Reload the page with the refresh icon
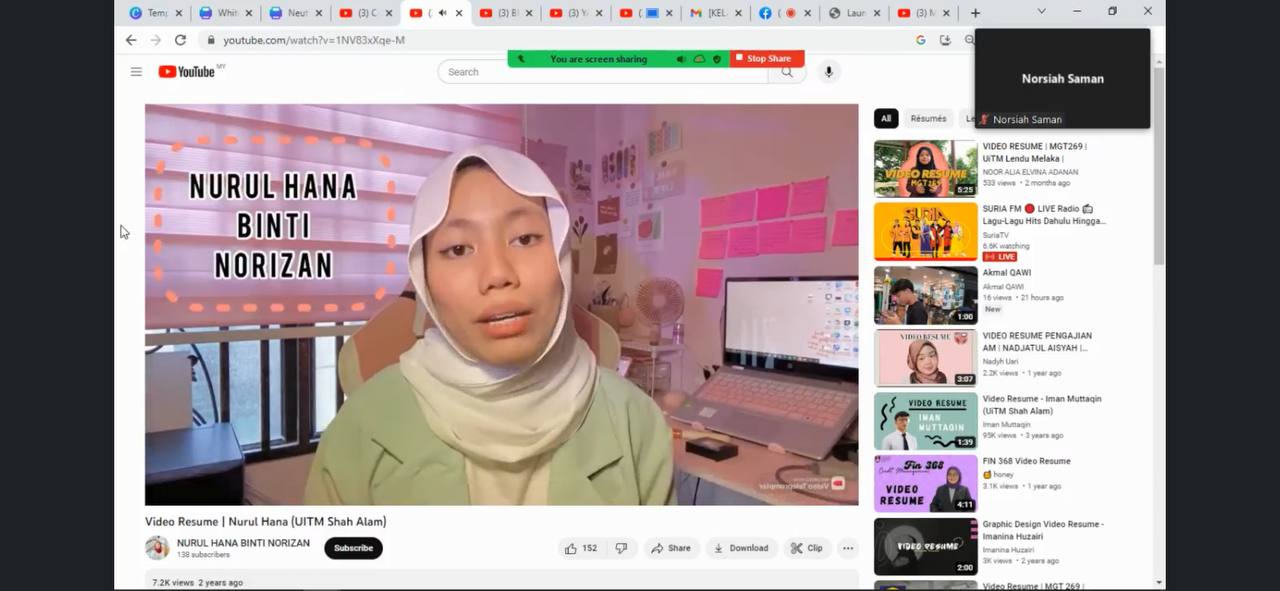Screen dimensions: 1280x591 tap(180, 40)
